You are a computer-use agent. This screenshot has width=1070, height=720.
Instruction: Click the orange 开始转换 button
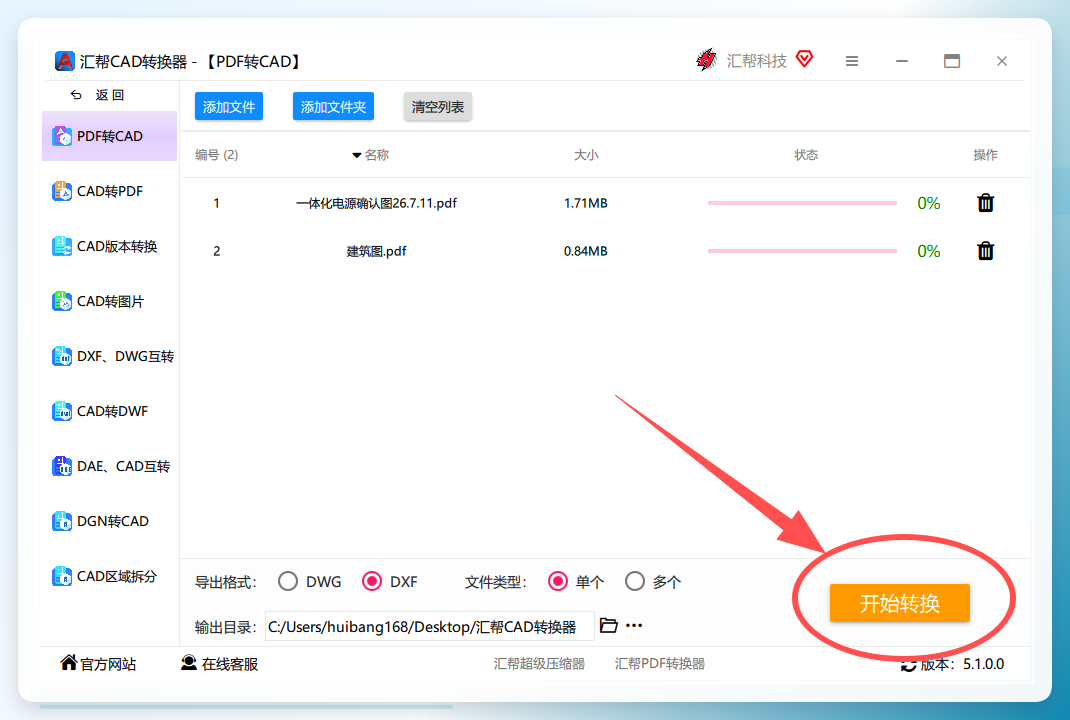899,603
